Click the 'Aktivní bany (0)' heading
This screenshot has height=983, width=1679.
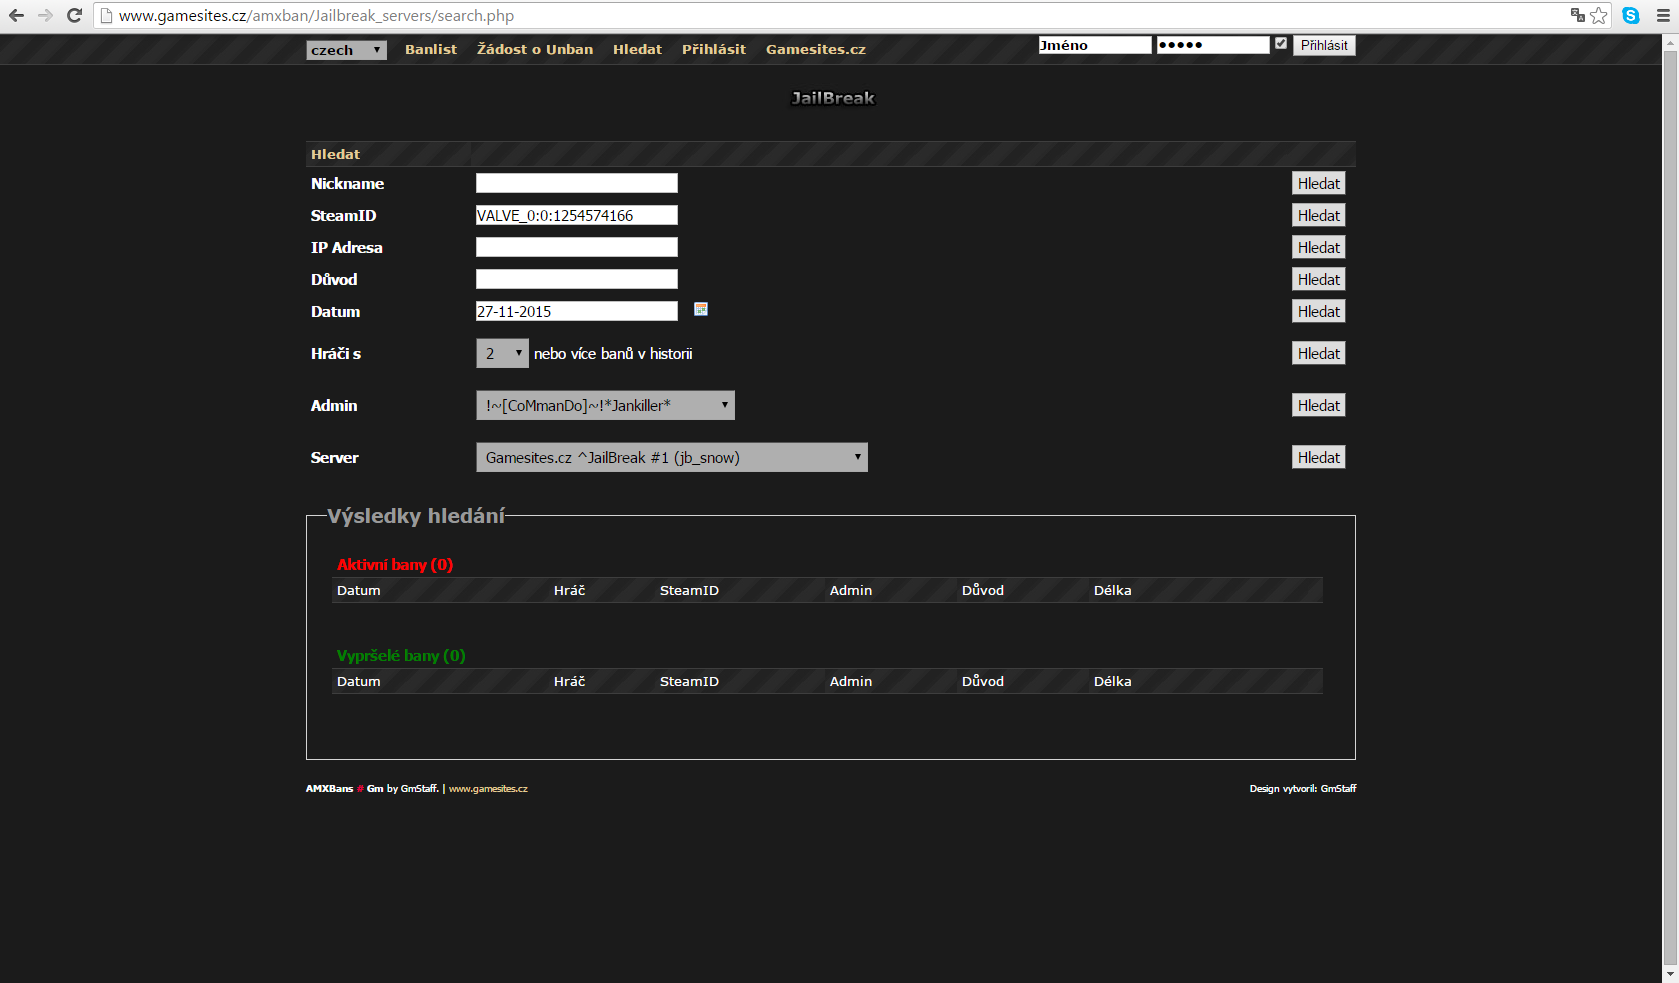395,565
